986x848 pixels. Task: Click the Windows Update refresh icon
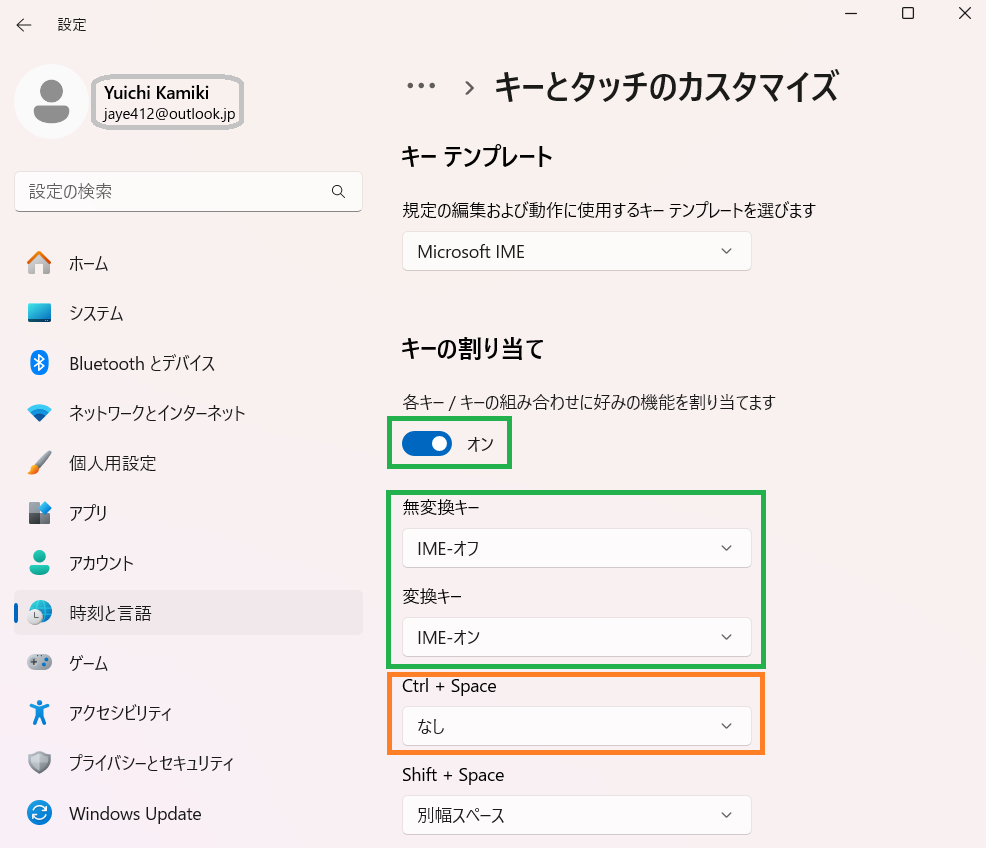click(39, 813)
